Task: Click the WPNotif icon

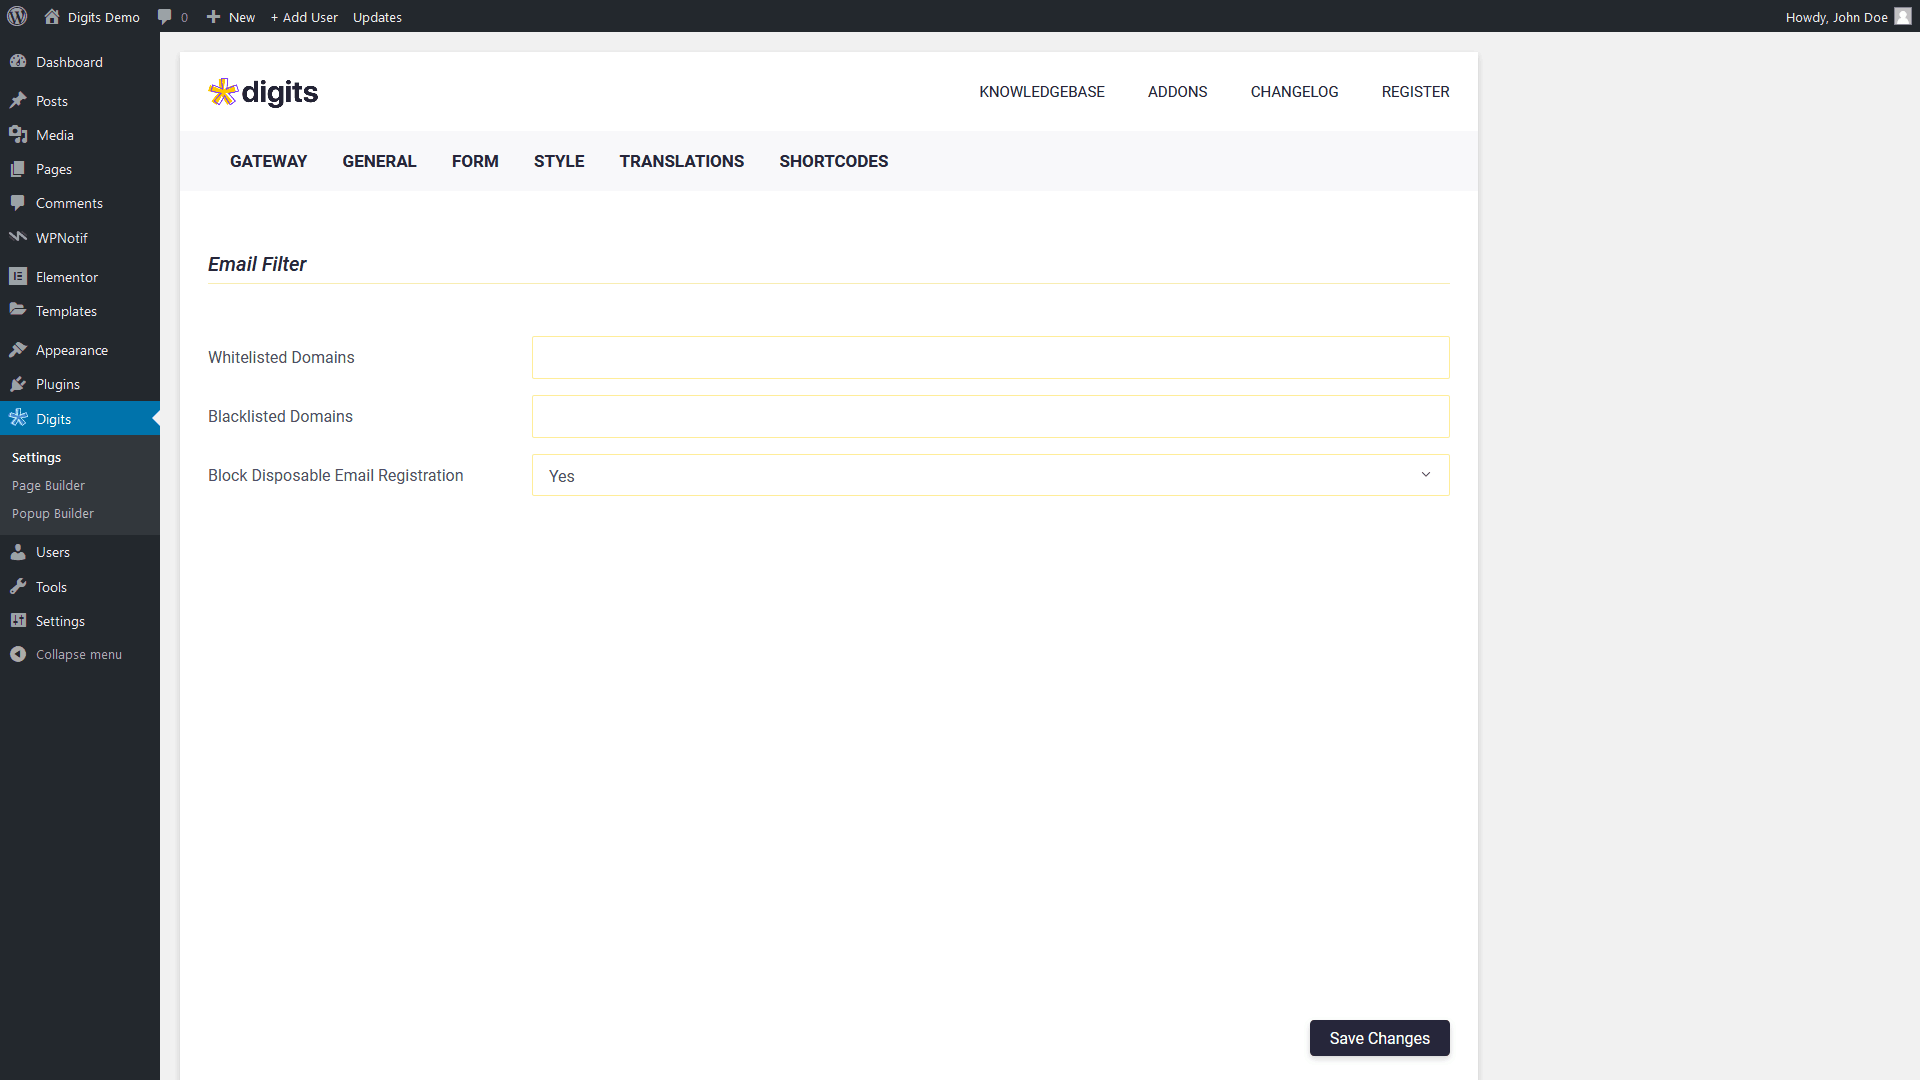Action: [x=18, y=237]
